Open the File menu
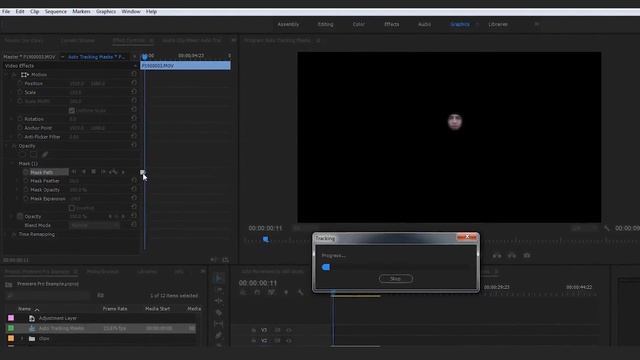The width and height of the screenshot is (640, 360). click(x=6, y=11)
